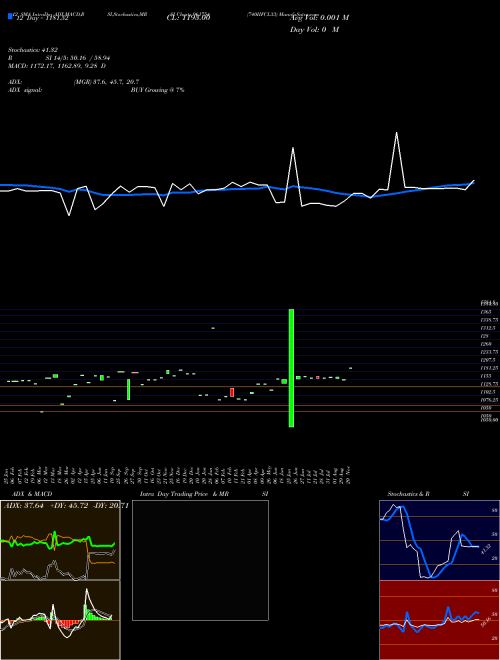
Task: Select the '+DY: 45.72' value in the ADX panel
Action: (69, 506)
